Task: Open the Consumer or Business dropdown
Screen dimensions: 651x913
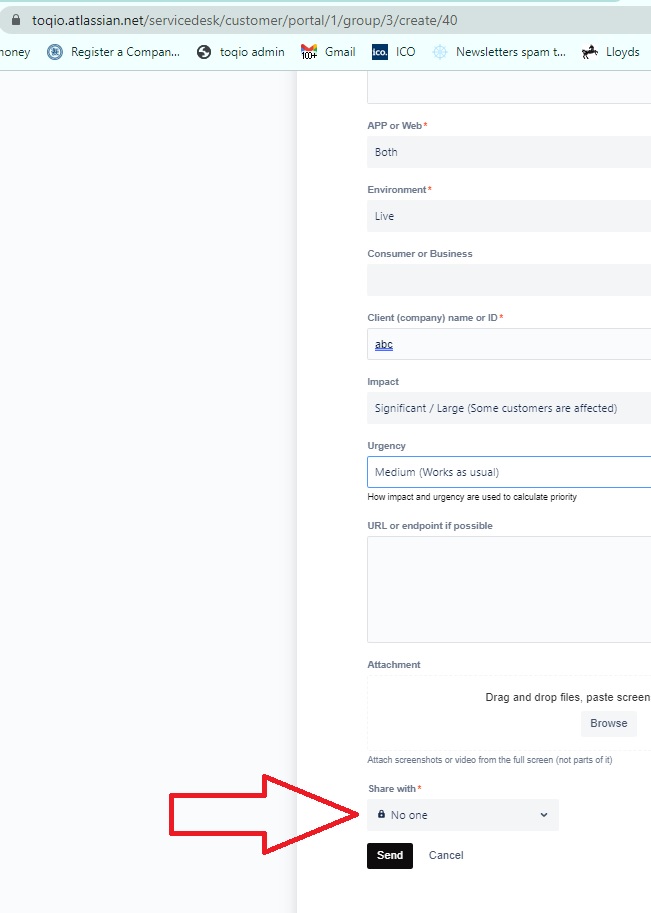Action: [x=509, y=280]
